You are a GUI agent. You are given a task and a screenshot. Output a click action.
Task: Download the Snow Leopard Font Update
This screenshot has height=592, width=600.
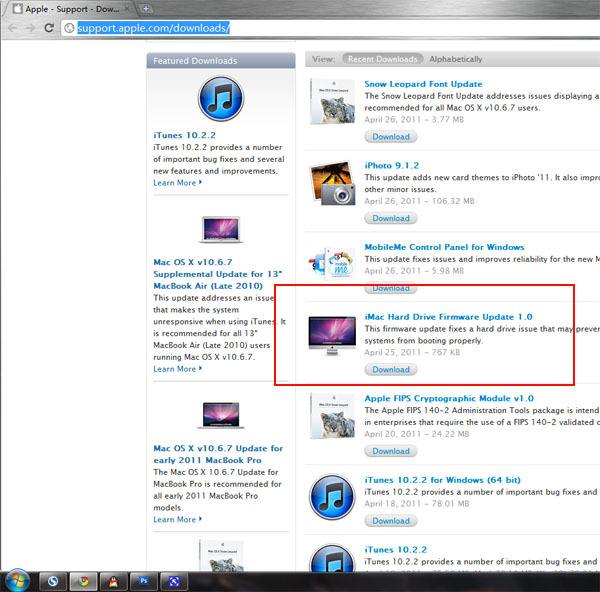coord(391,137)
